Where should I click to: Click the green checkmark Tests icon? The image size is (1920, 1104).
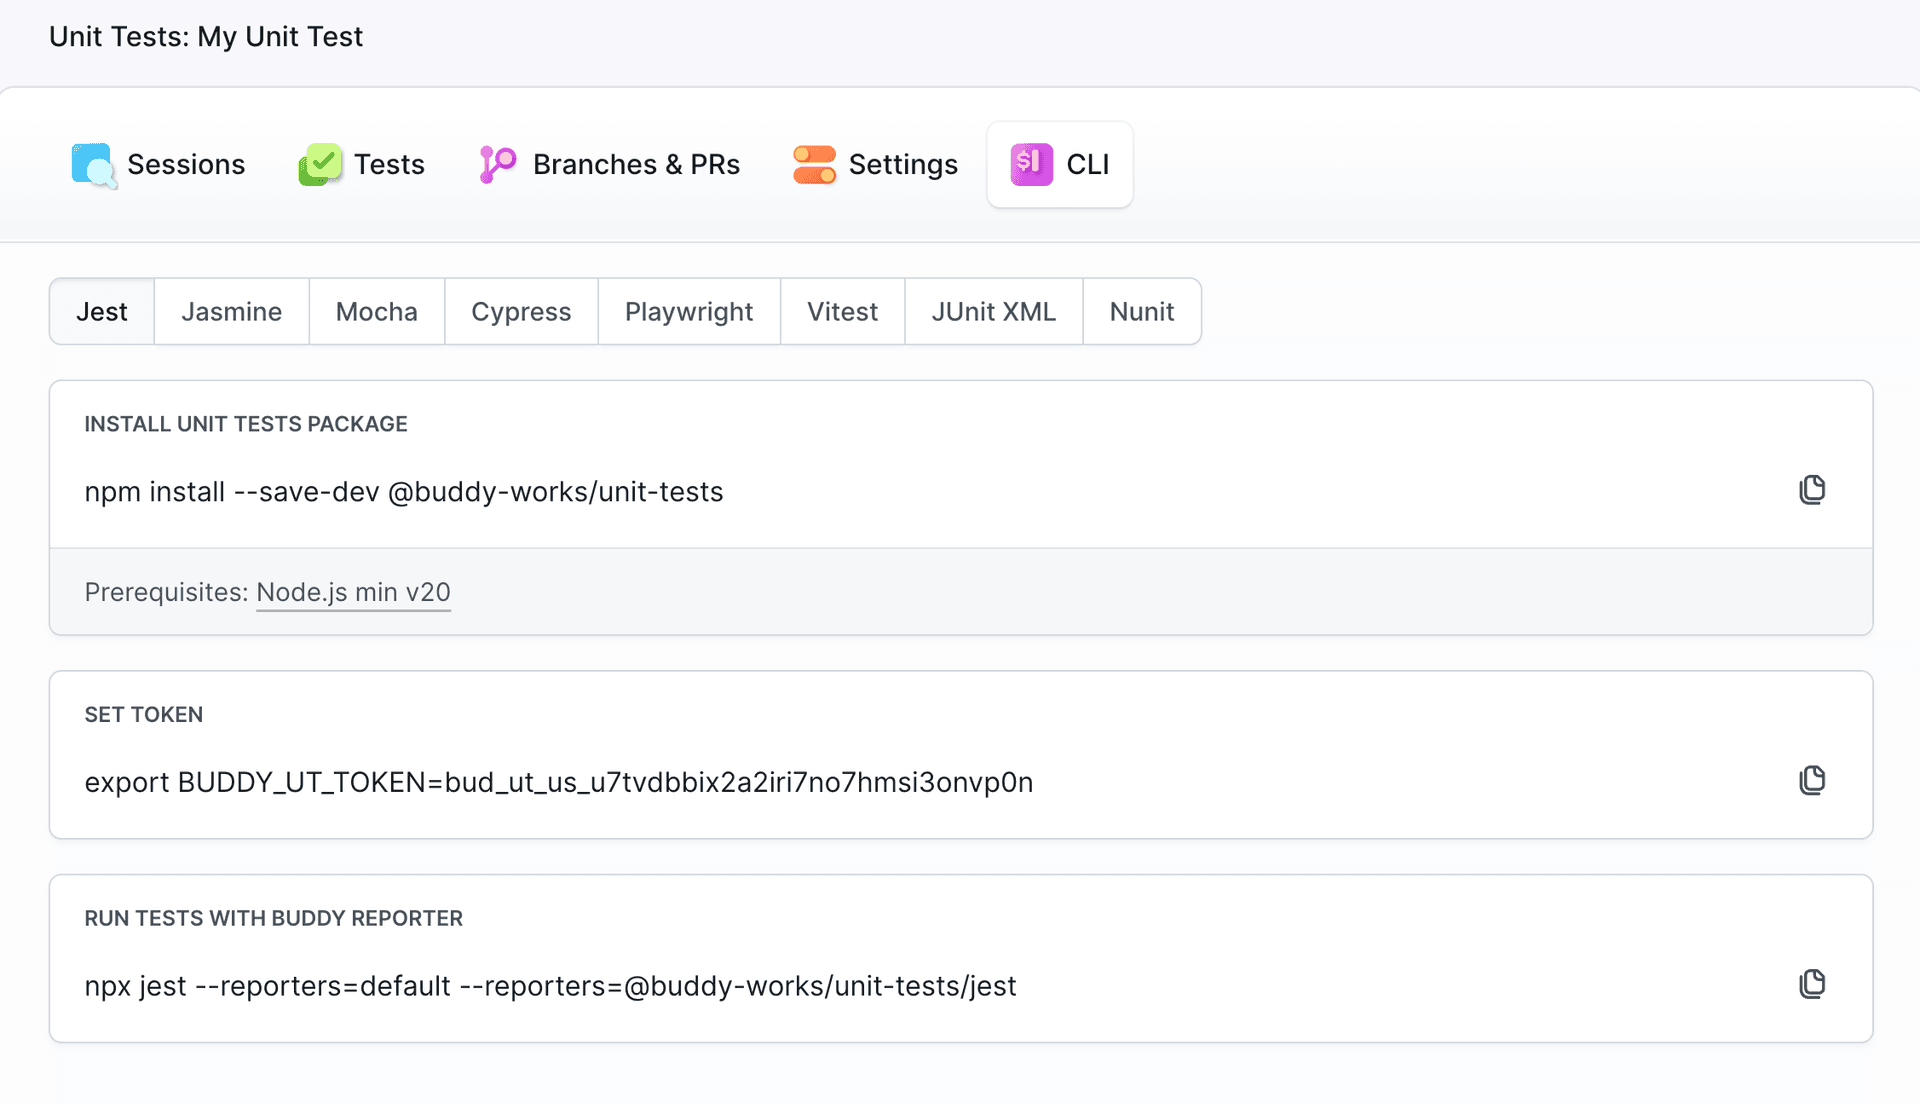319,164
